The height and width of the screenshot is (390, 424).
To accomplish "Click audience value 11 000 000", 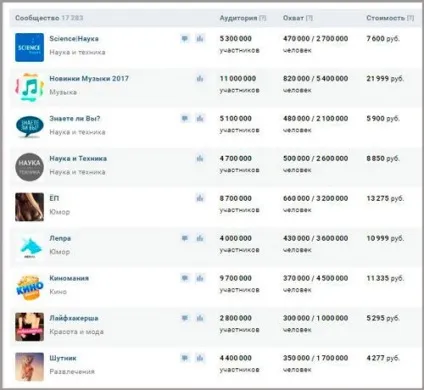I will [238, 79].
